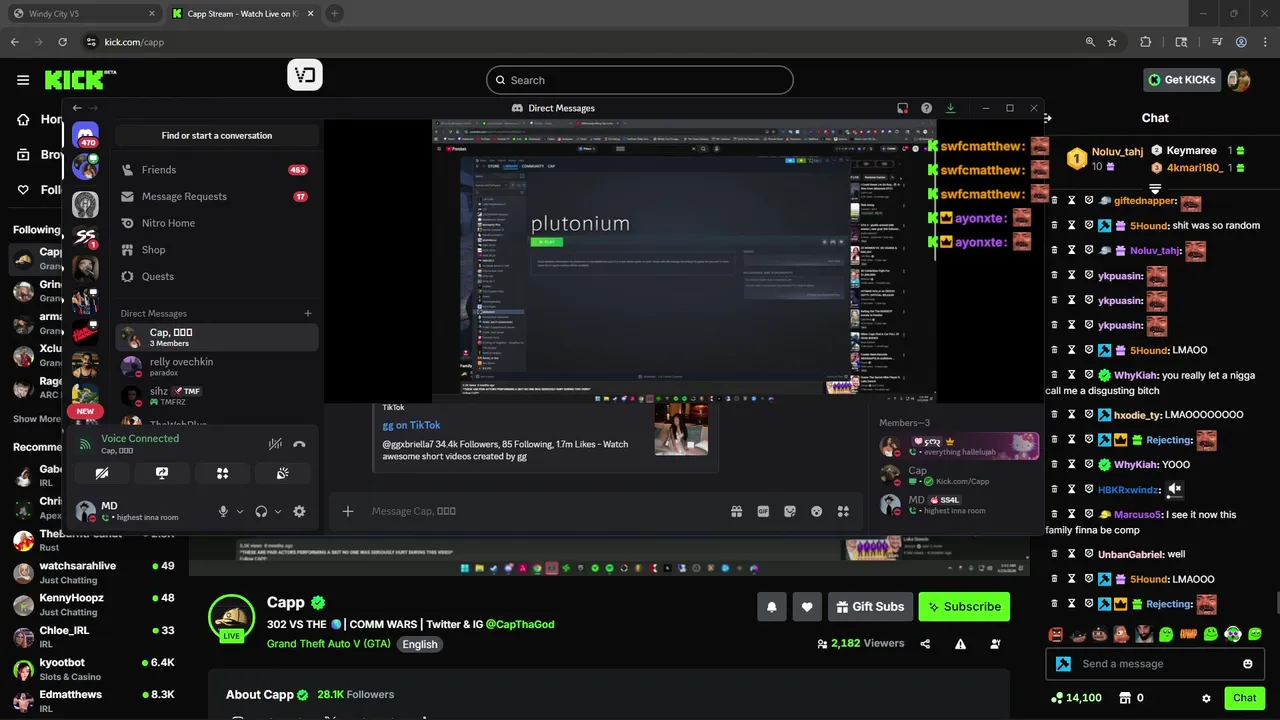Open the TikTok preview thumbnail

tap(681, 428)
